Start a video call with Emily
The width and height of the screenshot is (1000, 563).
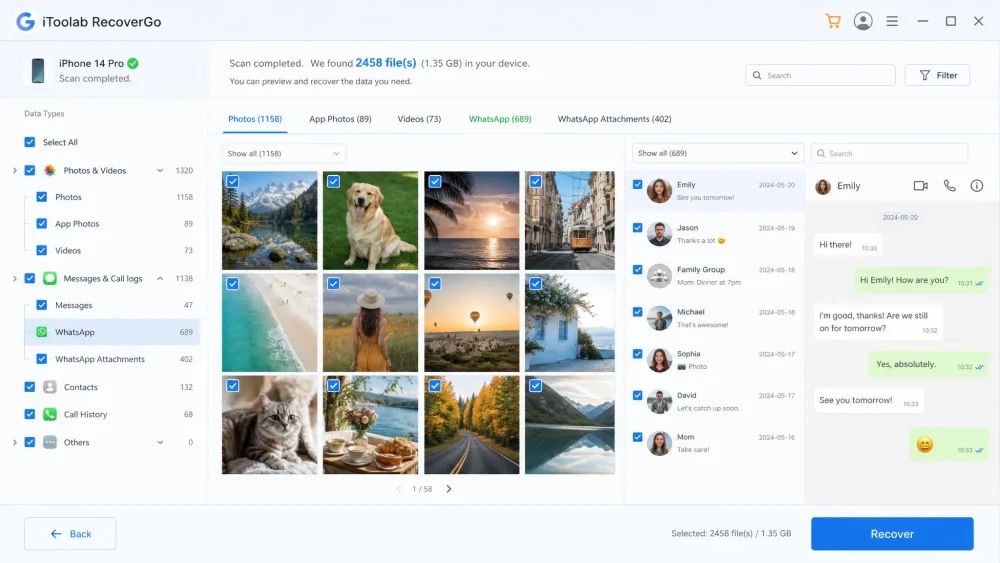tap(920, 186)
